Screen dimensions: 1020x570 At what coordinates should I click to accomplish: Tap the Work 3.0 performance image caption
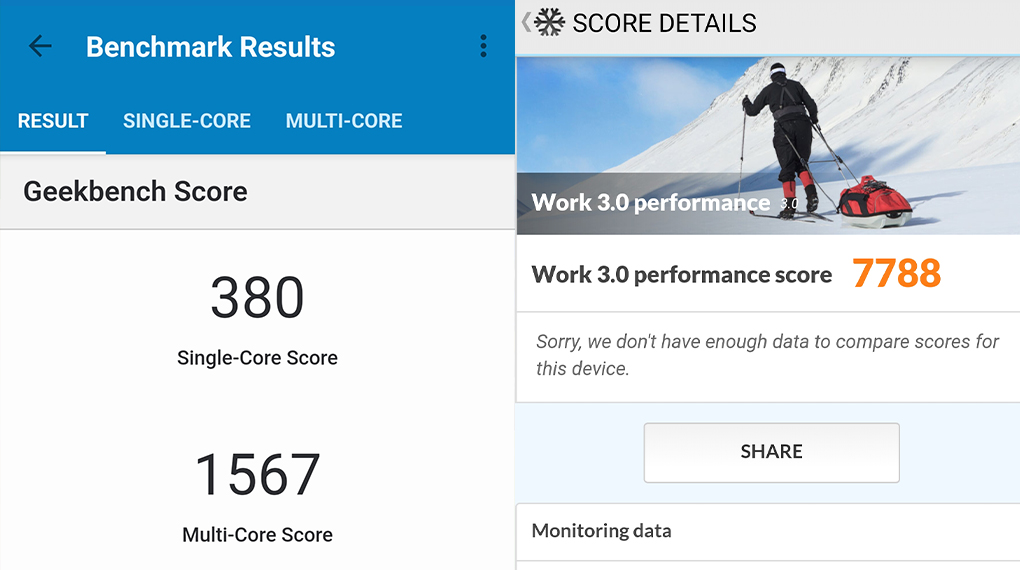click(x=650, y=203)
